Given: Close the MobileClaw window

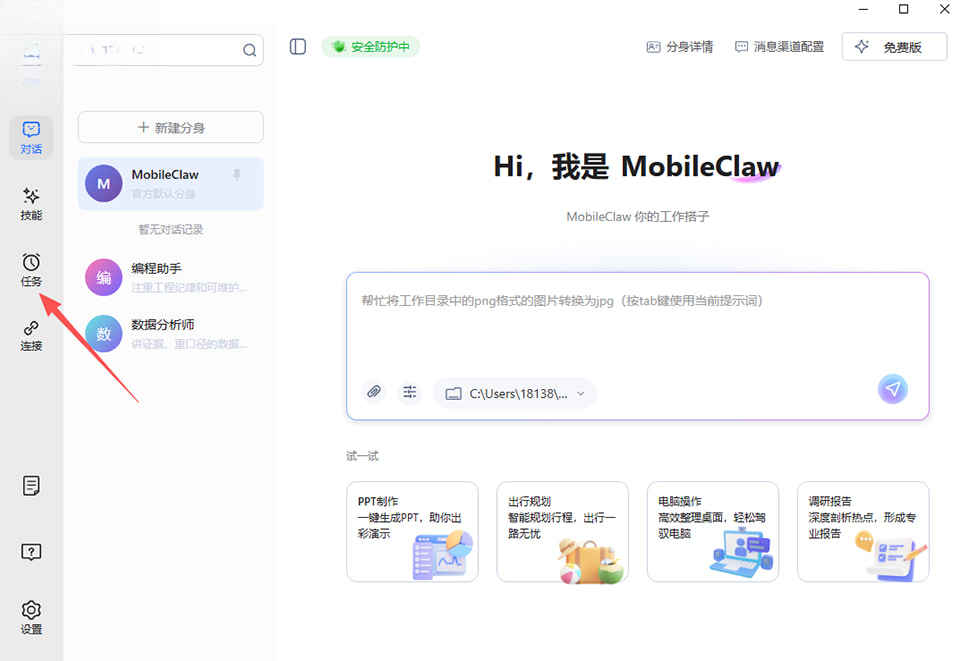Looking at the screenshot, I should pyautogui.click(x=945, y=9).
